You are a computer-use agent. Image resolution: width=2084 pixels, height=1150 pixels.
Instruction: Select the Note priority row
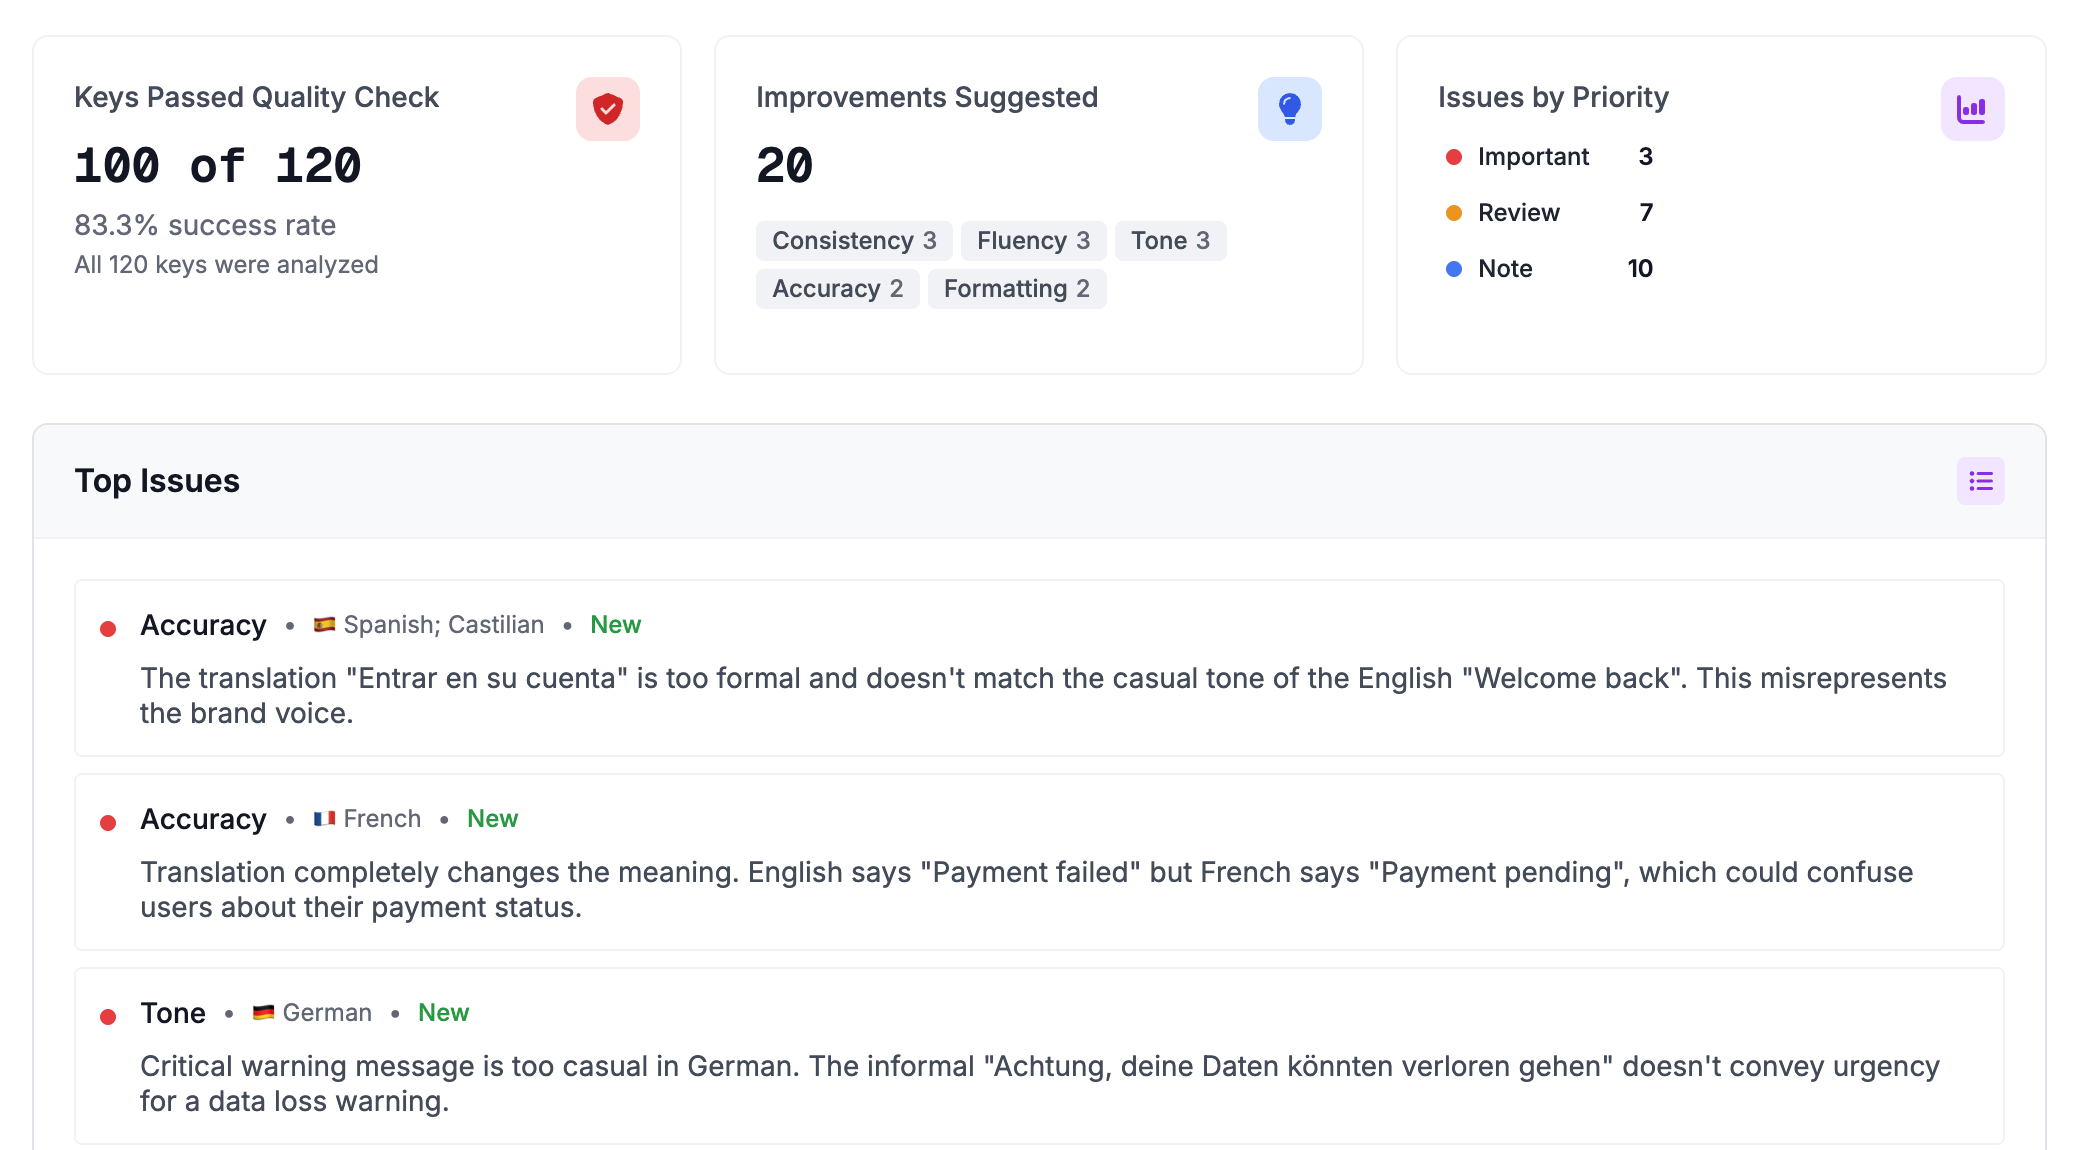pyautogui.click(x=1548, y=269)
